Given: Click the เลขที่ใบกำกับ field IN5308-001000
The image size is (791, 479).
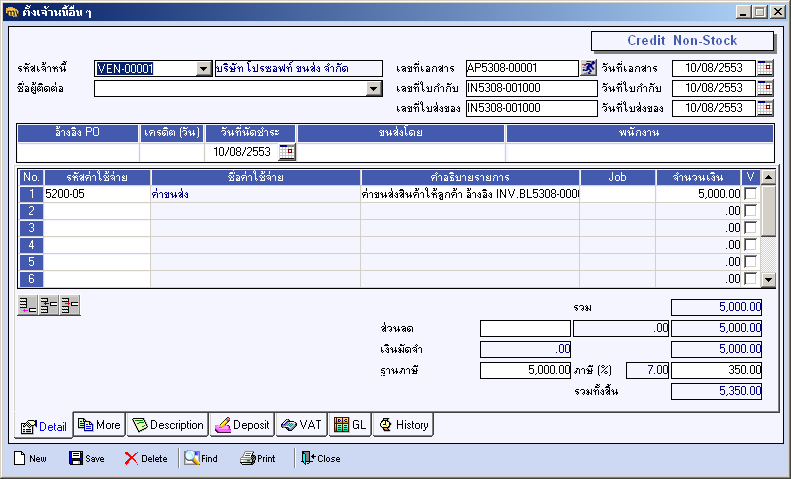Looking at the screenshot, I should point(532,88).
